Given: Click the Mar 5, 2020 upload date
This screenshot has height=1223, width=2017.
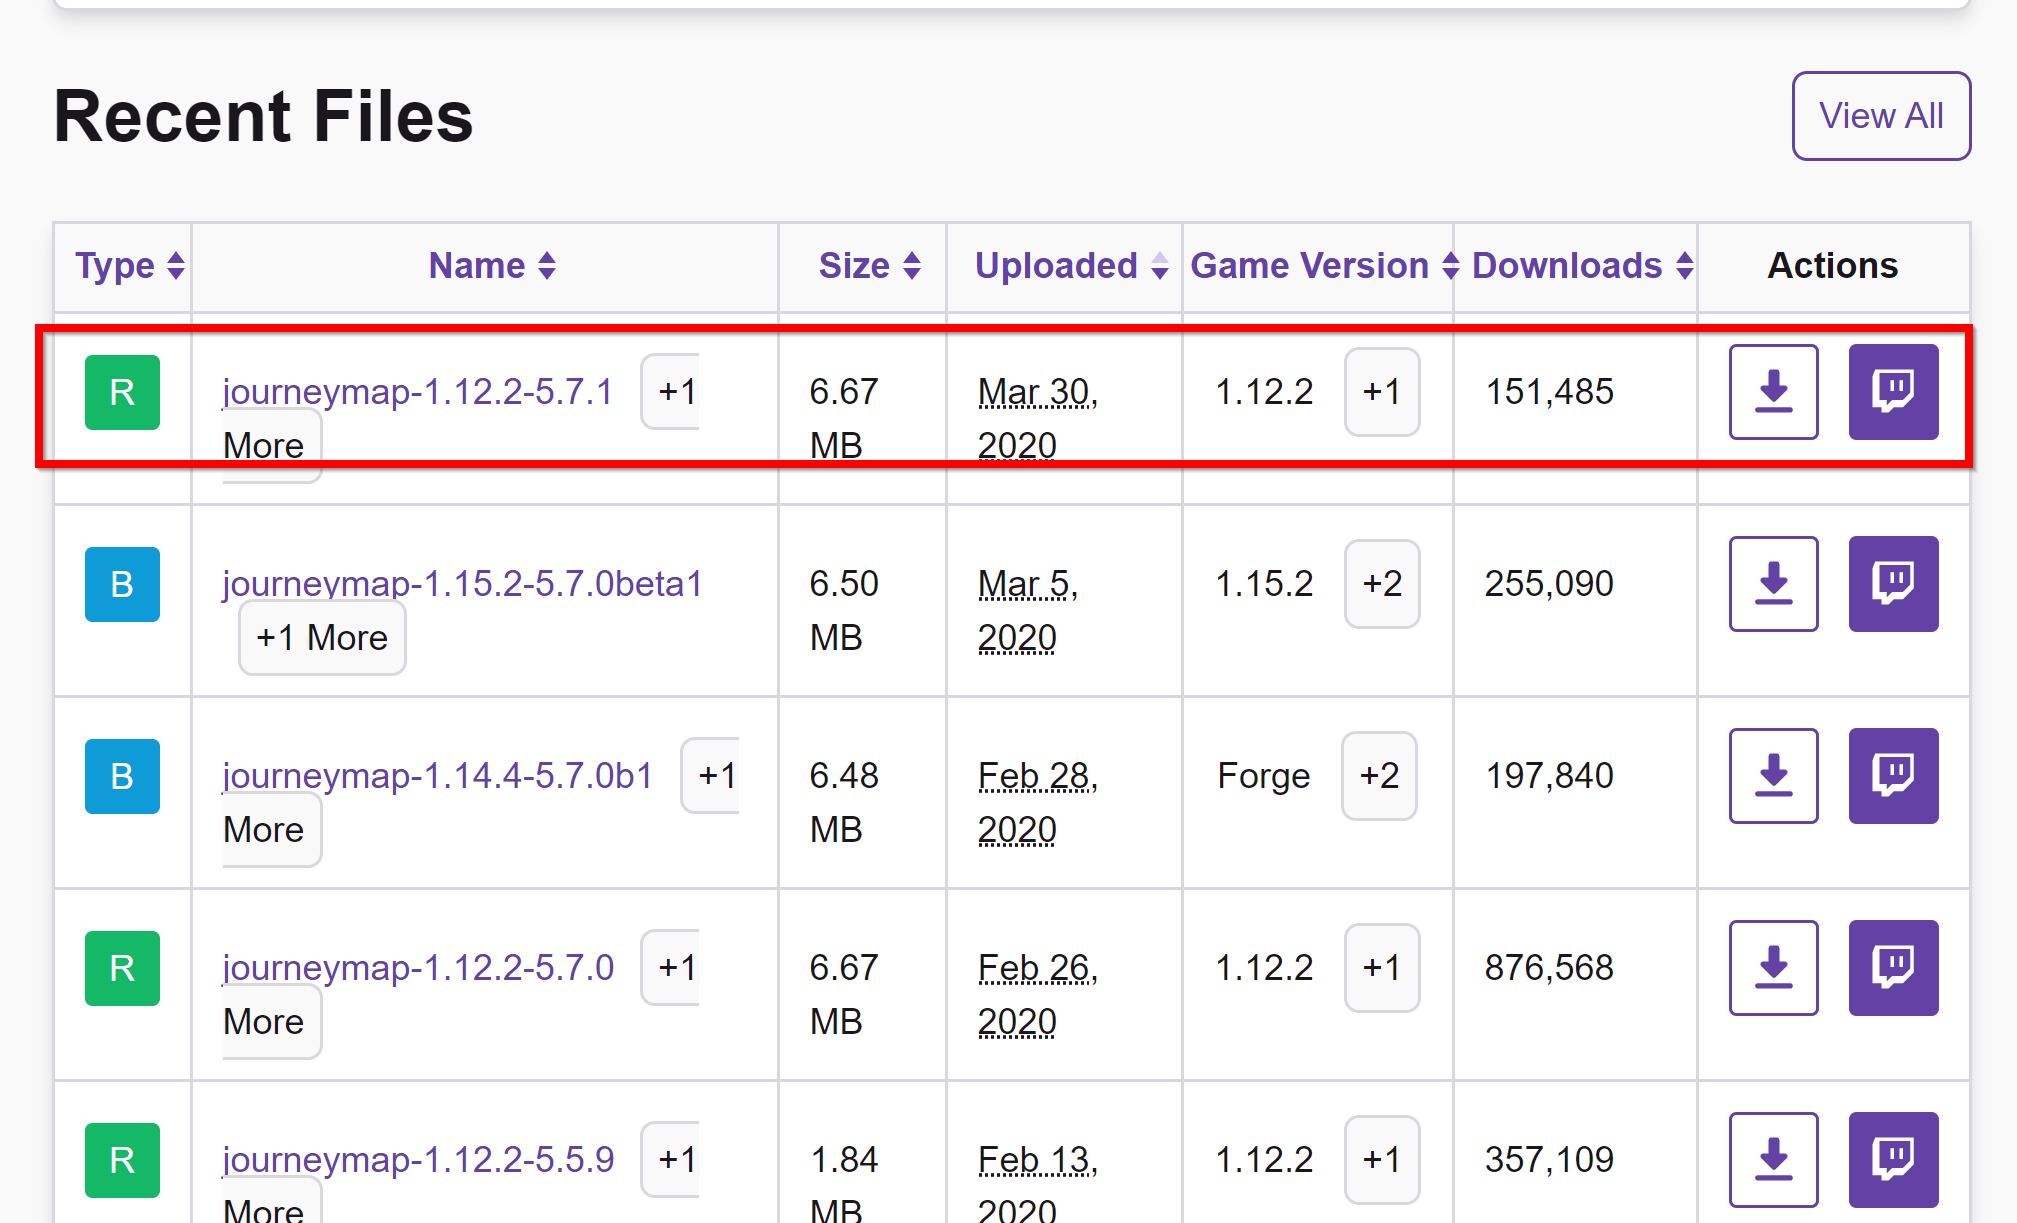Looking at the screenshot, I should [x=1028, y=610].
